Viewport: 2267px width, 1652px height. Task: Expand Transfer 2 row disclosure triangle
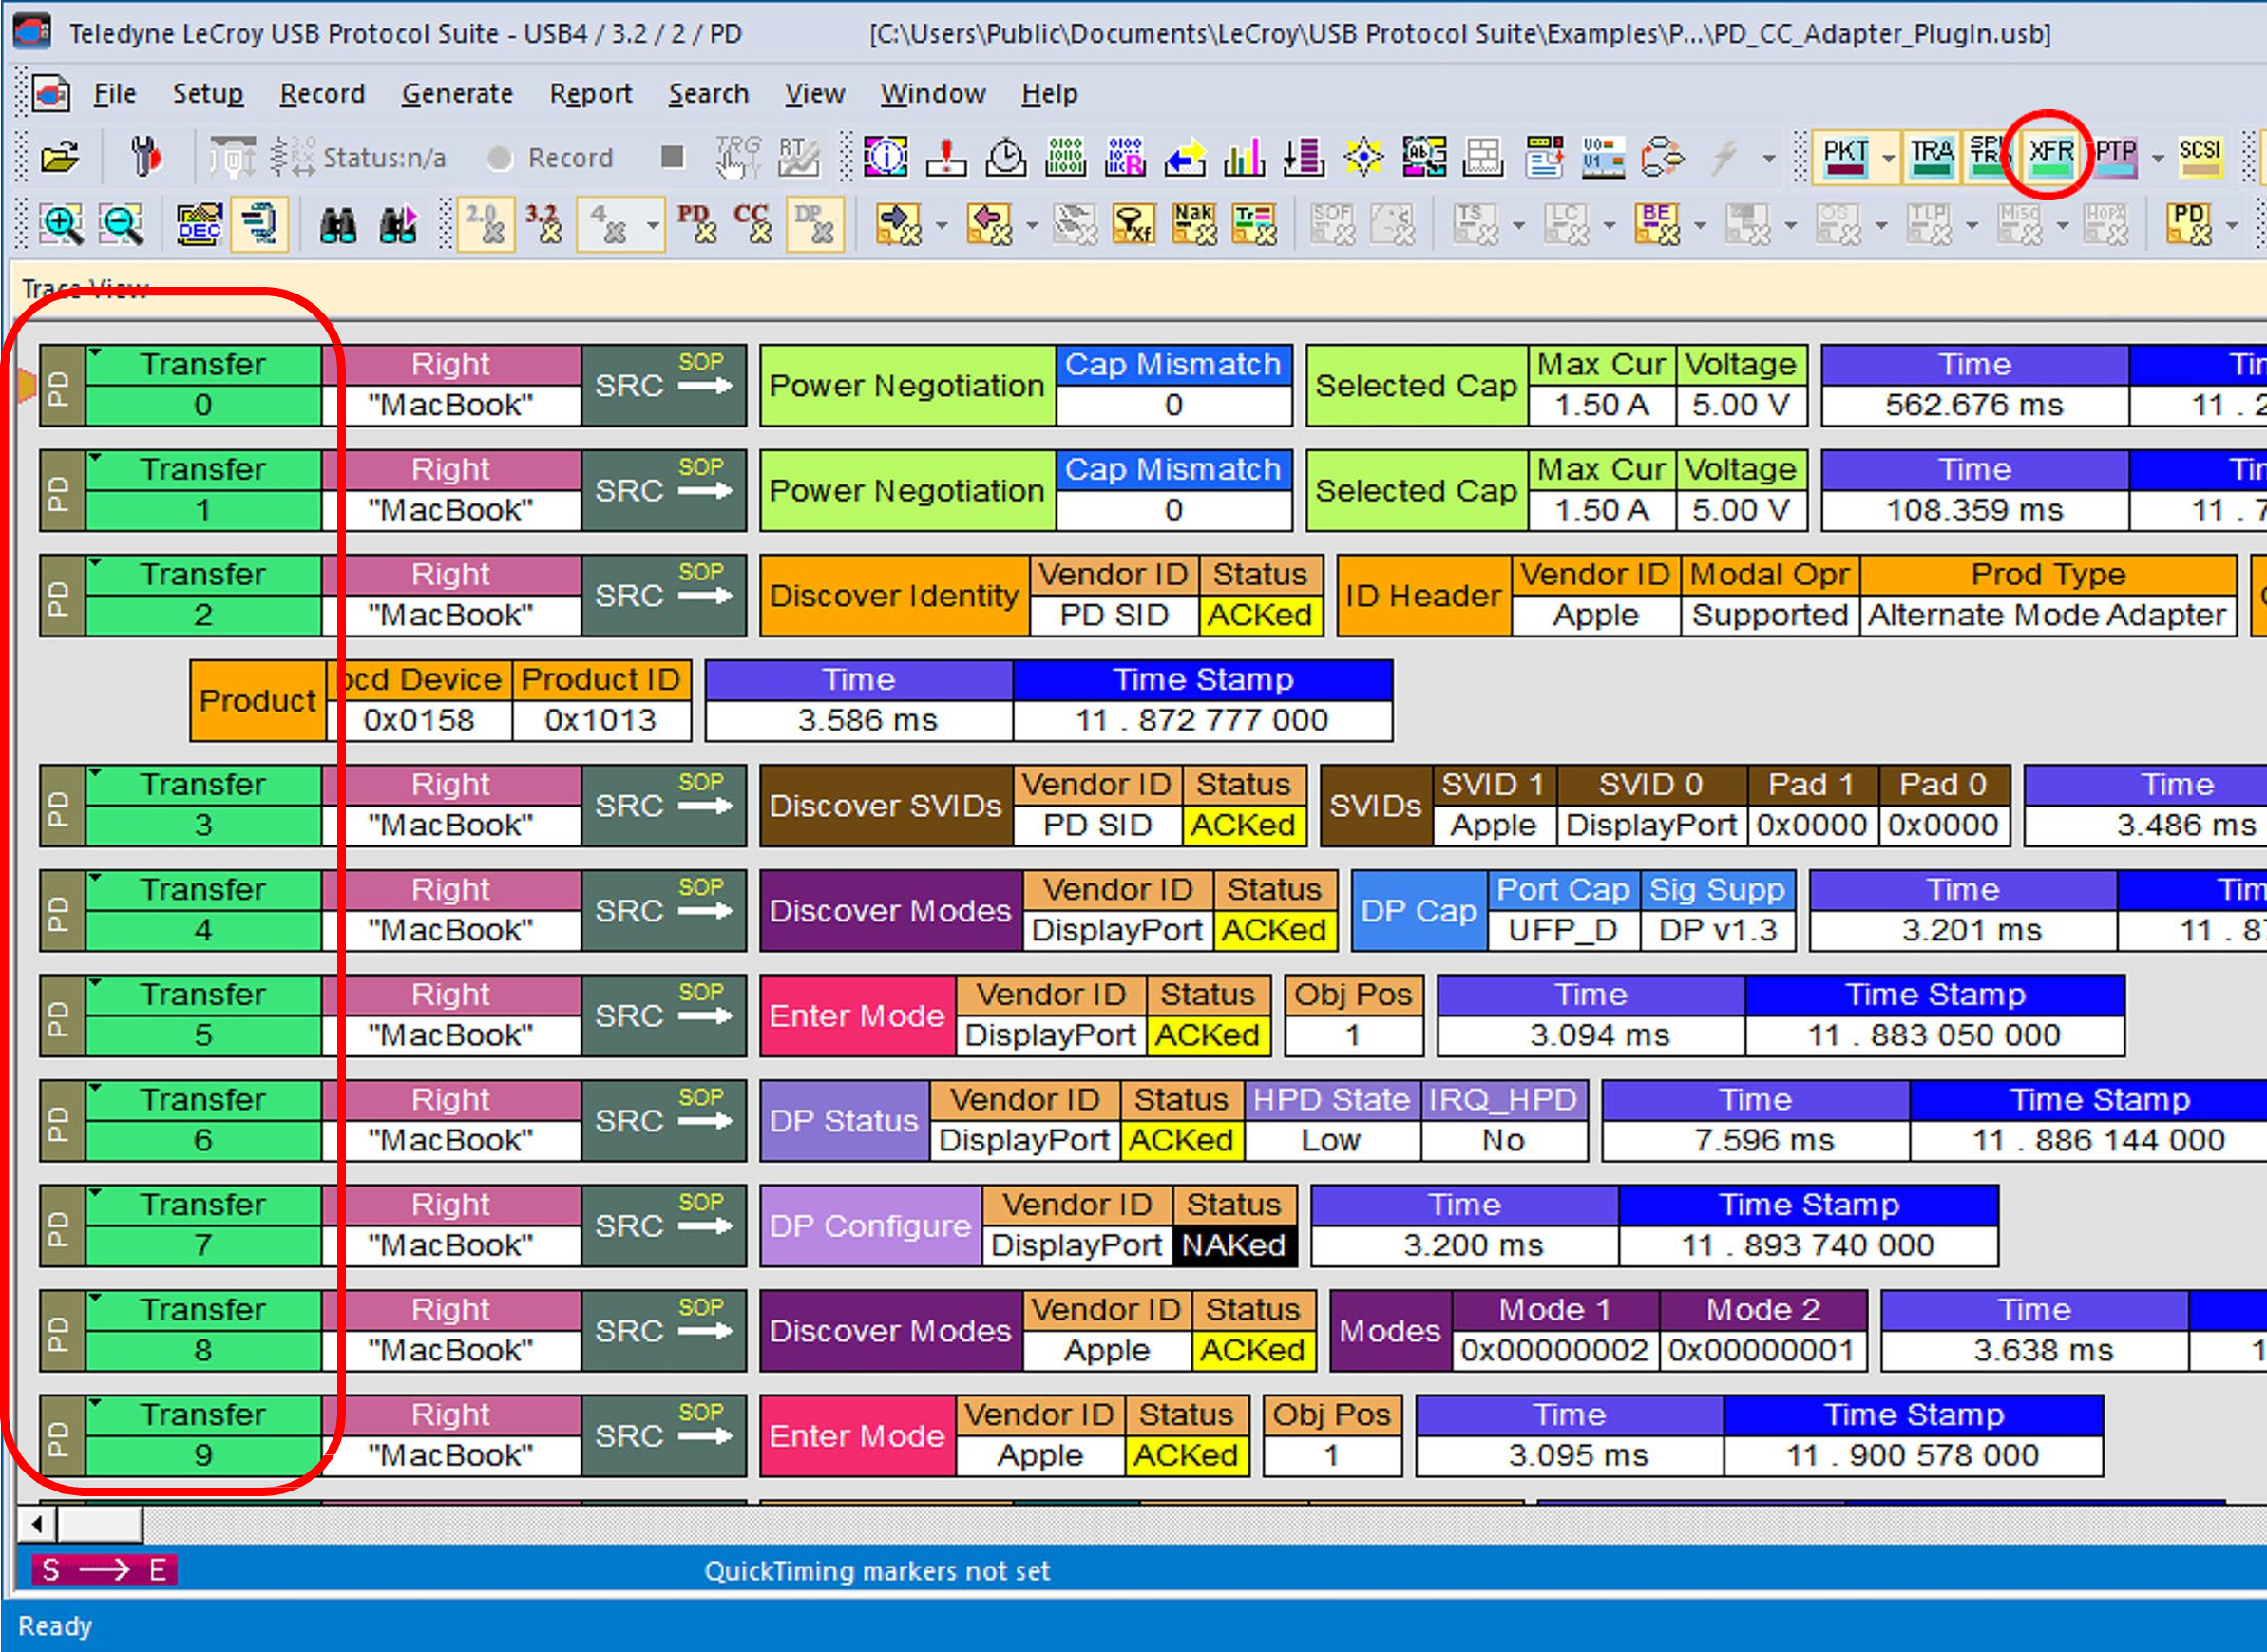(x=96, y=562)
